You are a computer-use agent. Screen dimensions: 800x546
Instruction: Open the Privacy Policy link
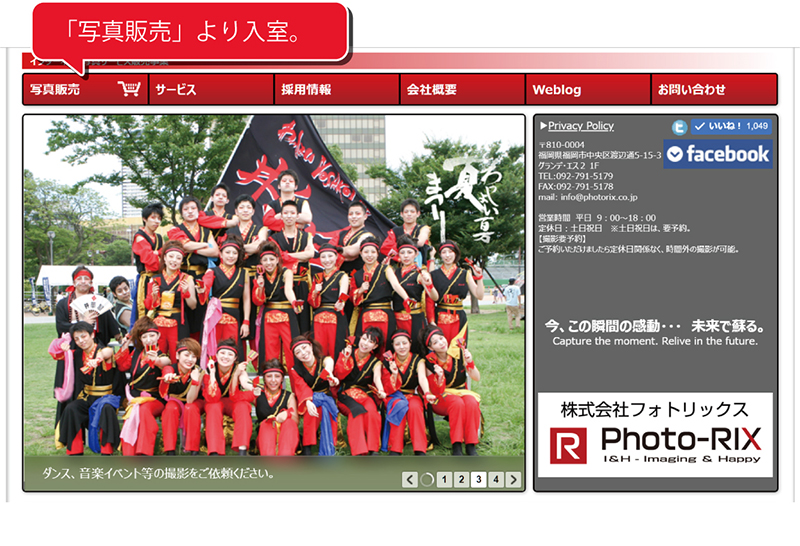click(x=581, y=126)
